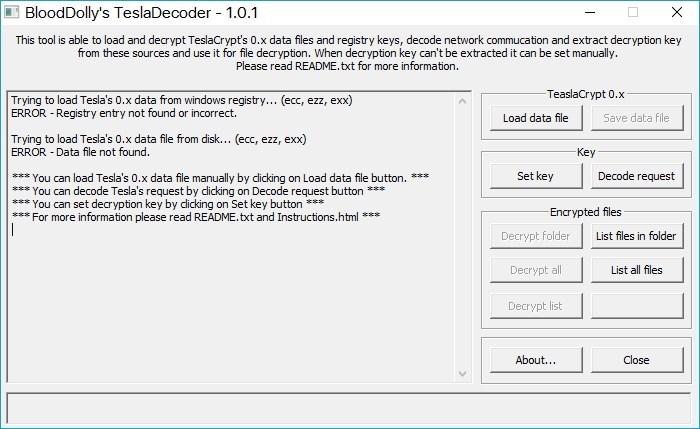Click the line mentioning Load data file button
Screen dimensions: 700x429
click(221, 178)
